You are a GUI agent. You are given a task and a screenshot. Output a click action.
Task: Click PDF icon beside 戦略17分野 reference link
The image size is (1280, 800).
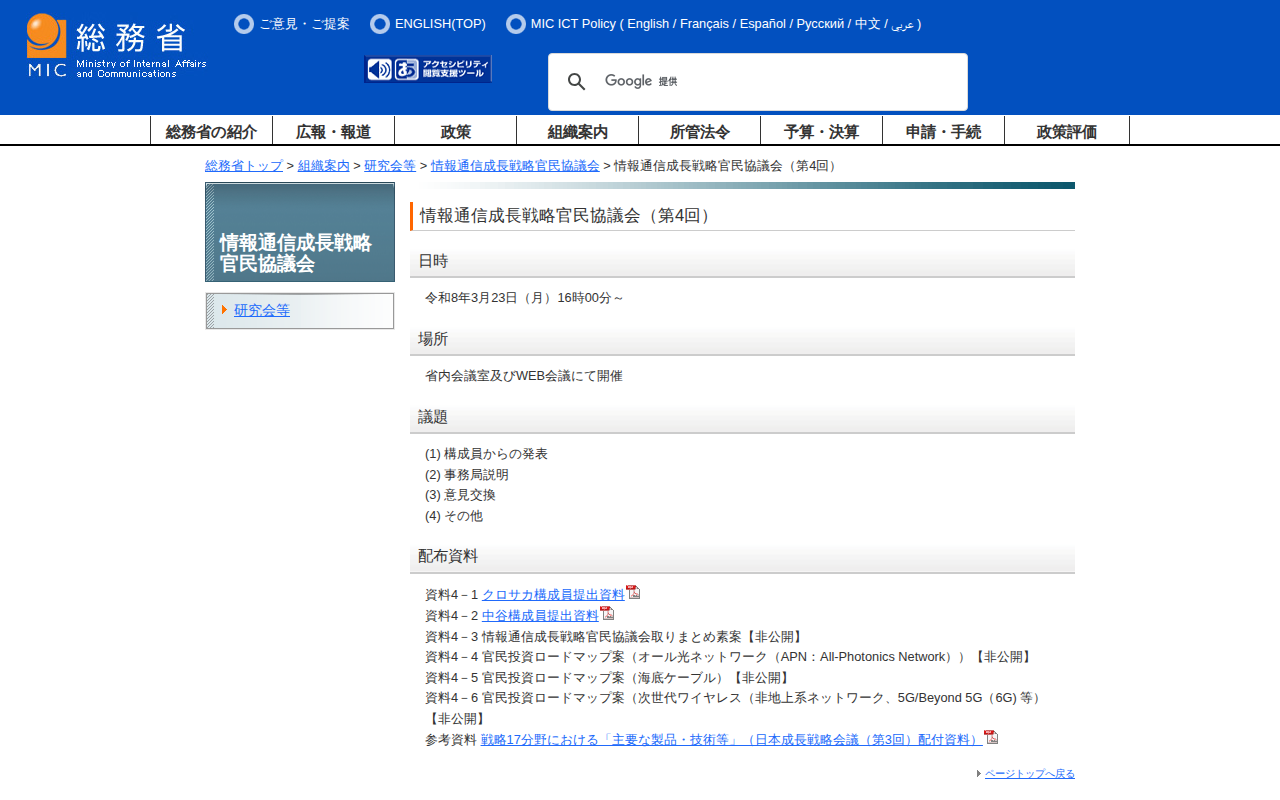pyautogui.click(x=991, y=737)
